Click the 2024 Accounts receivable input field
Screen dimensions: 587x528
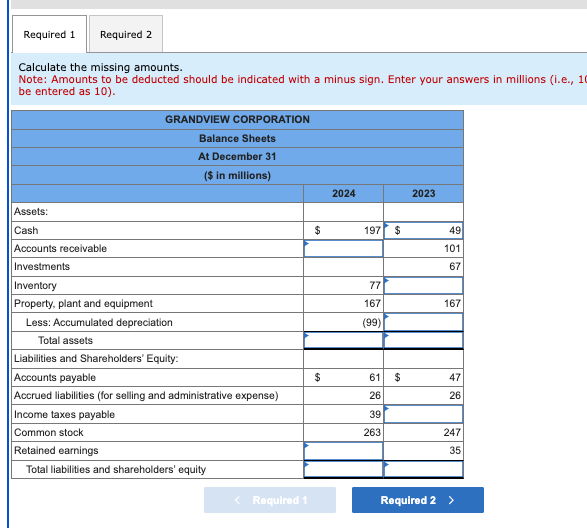[343, 249]
